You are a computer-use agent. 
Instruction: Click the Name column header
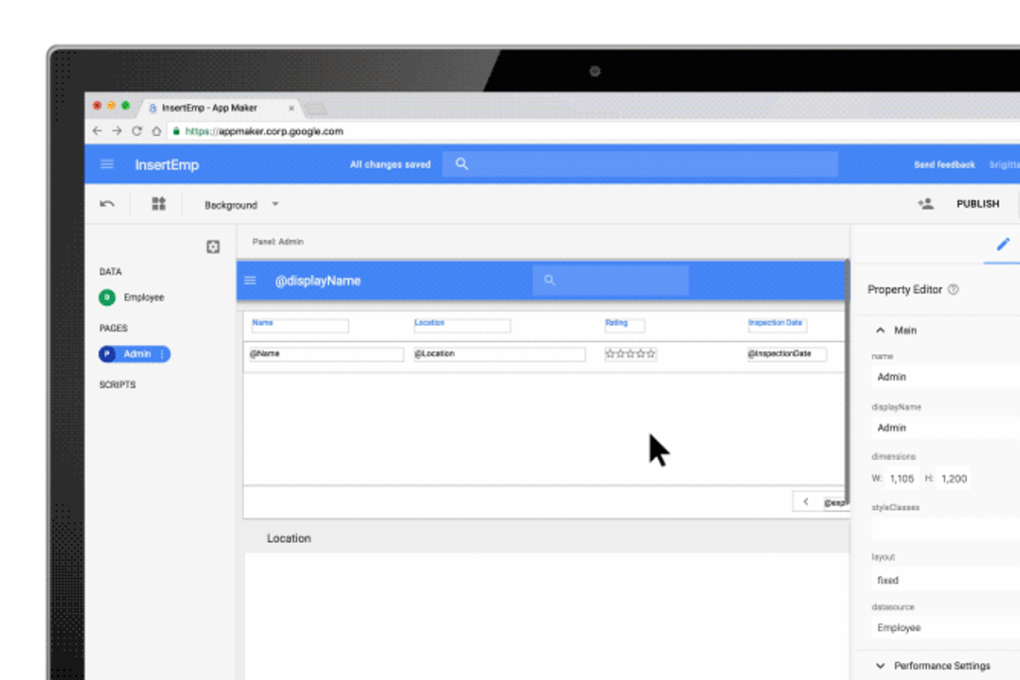(x=300, y=325)
